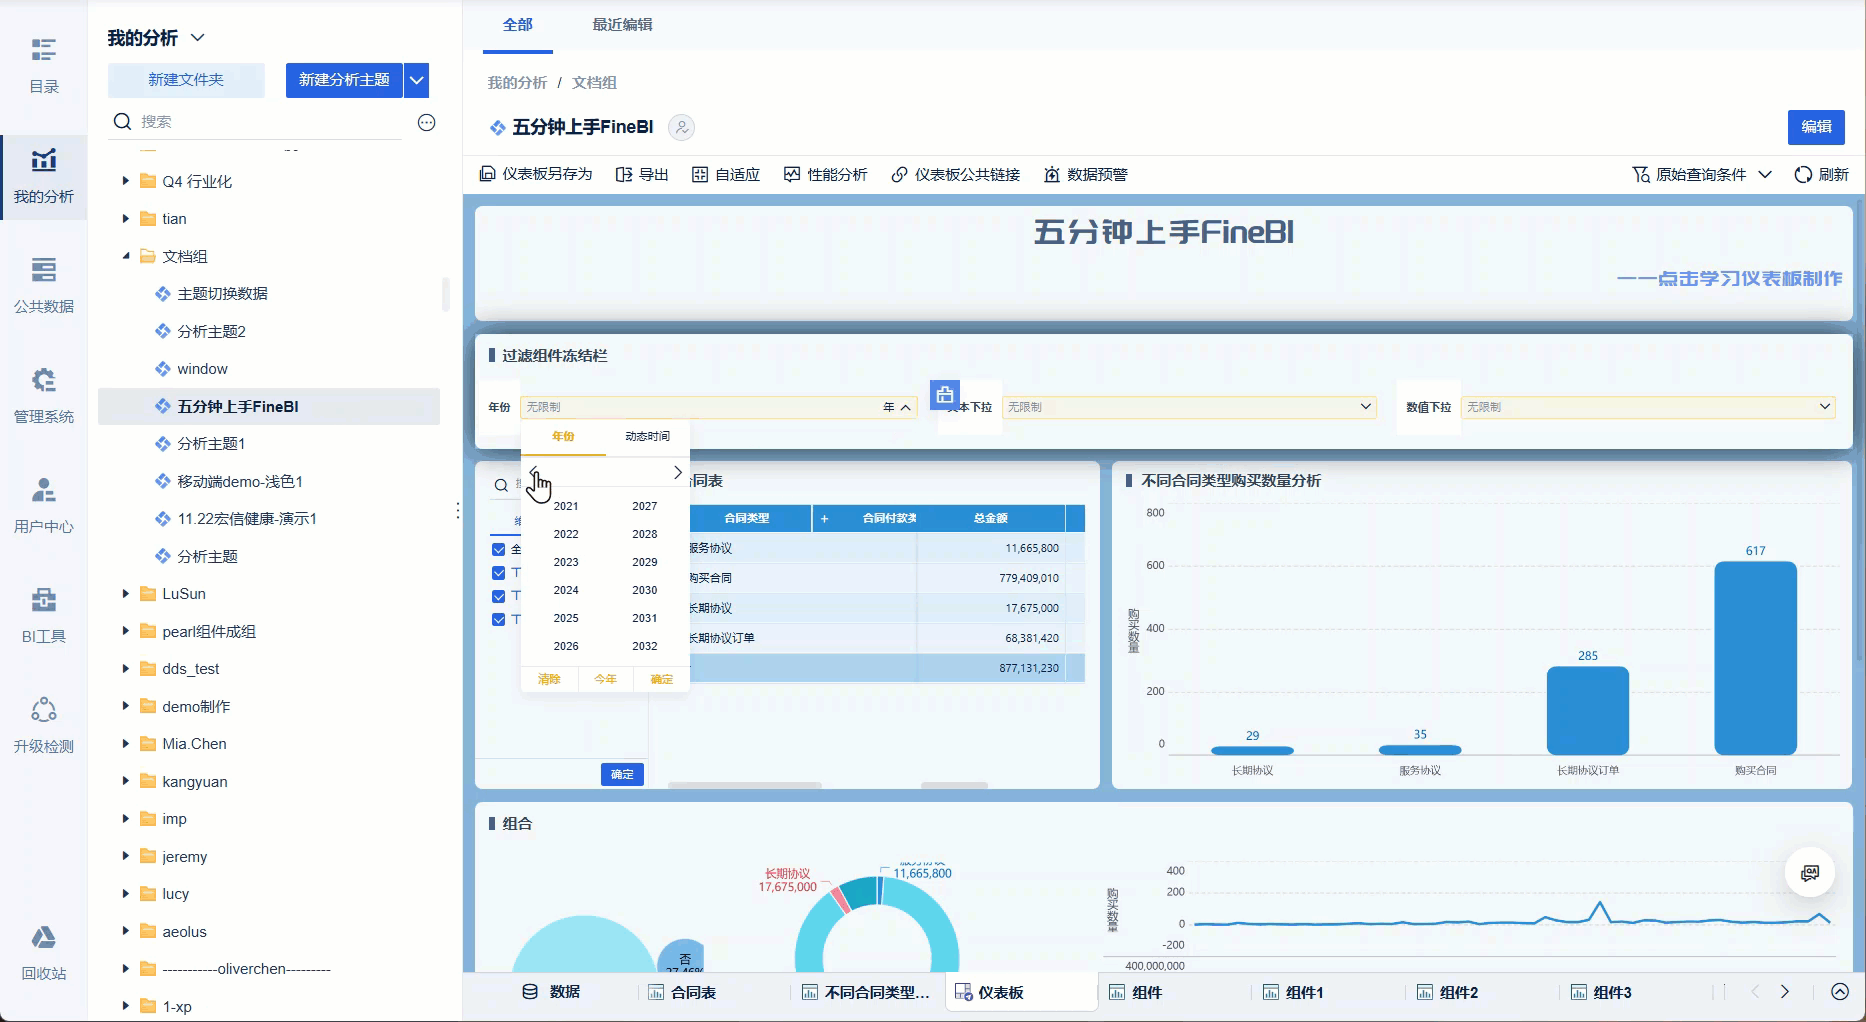Viewport: 1866px width, 1022px height.
Task: Expand the dds_test folder
Action: point(126,669)
